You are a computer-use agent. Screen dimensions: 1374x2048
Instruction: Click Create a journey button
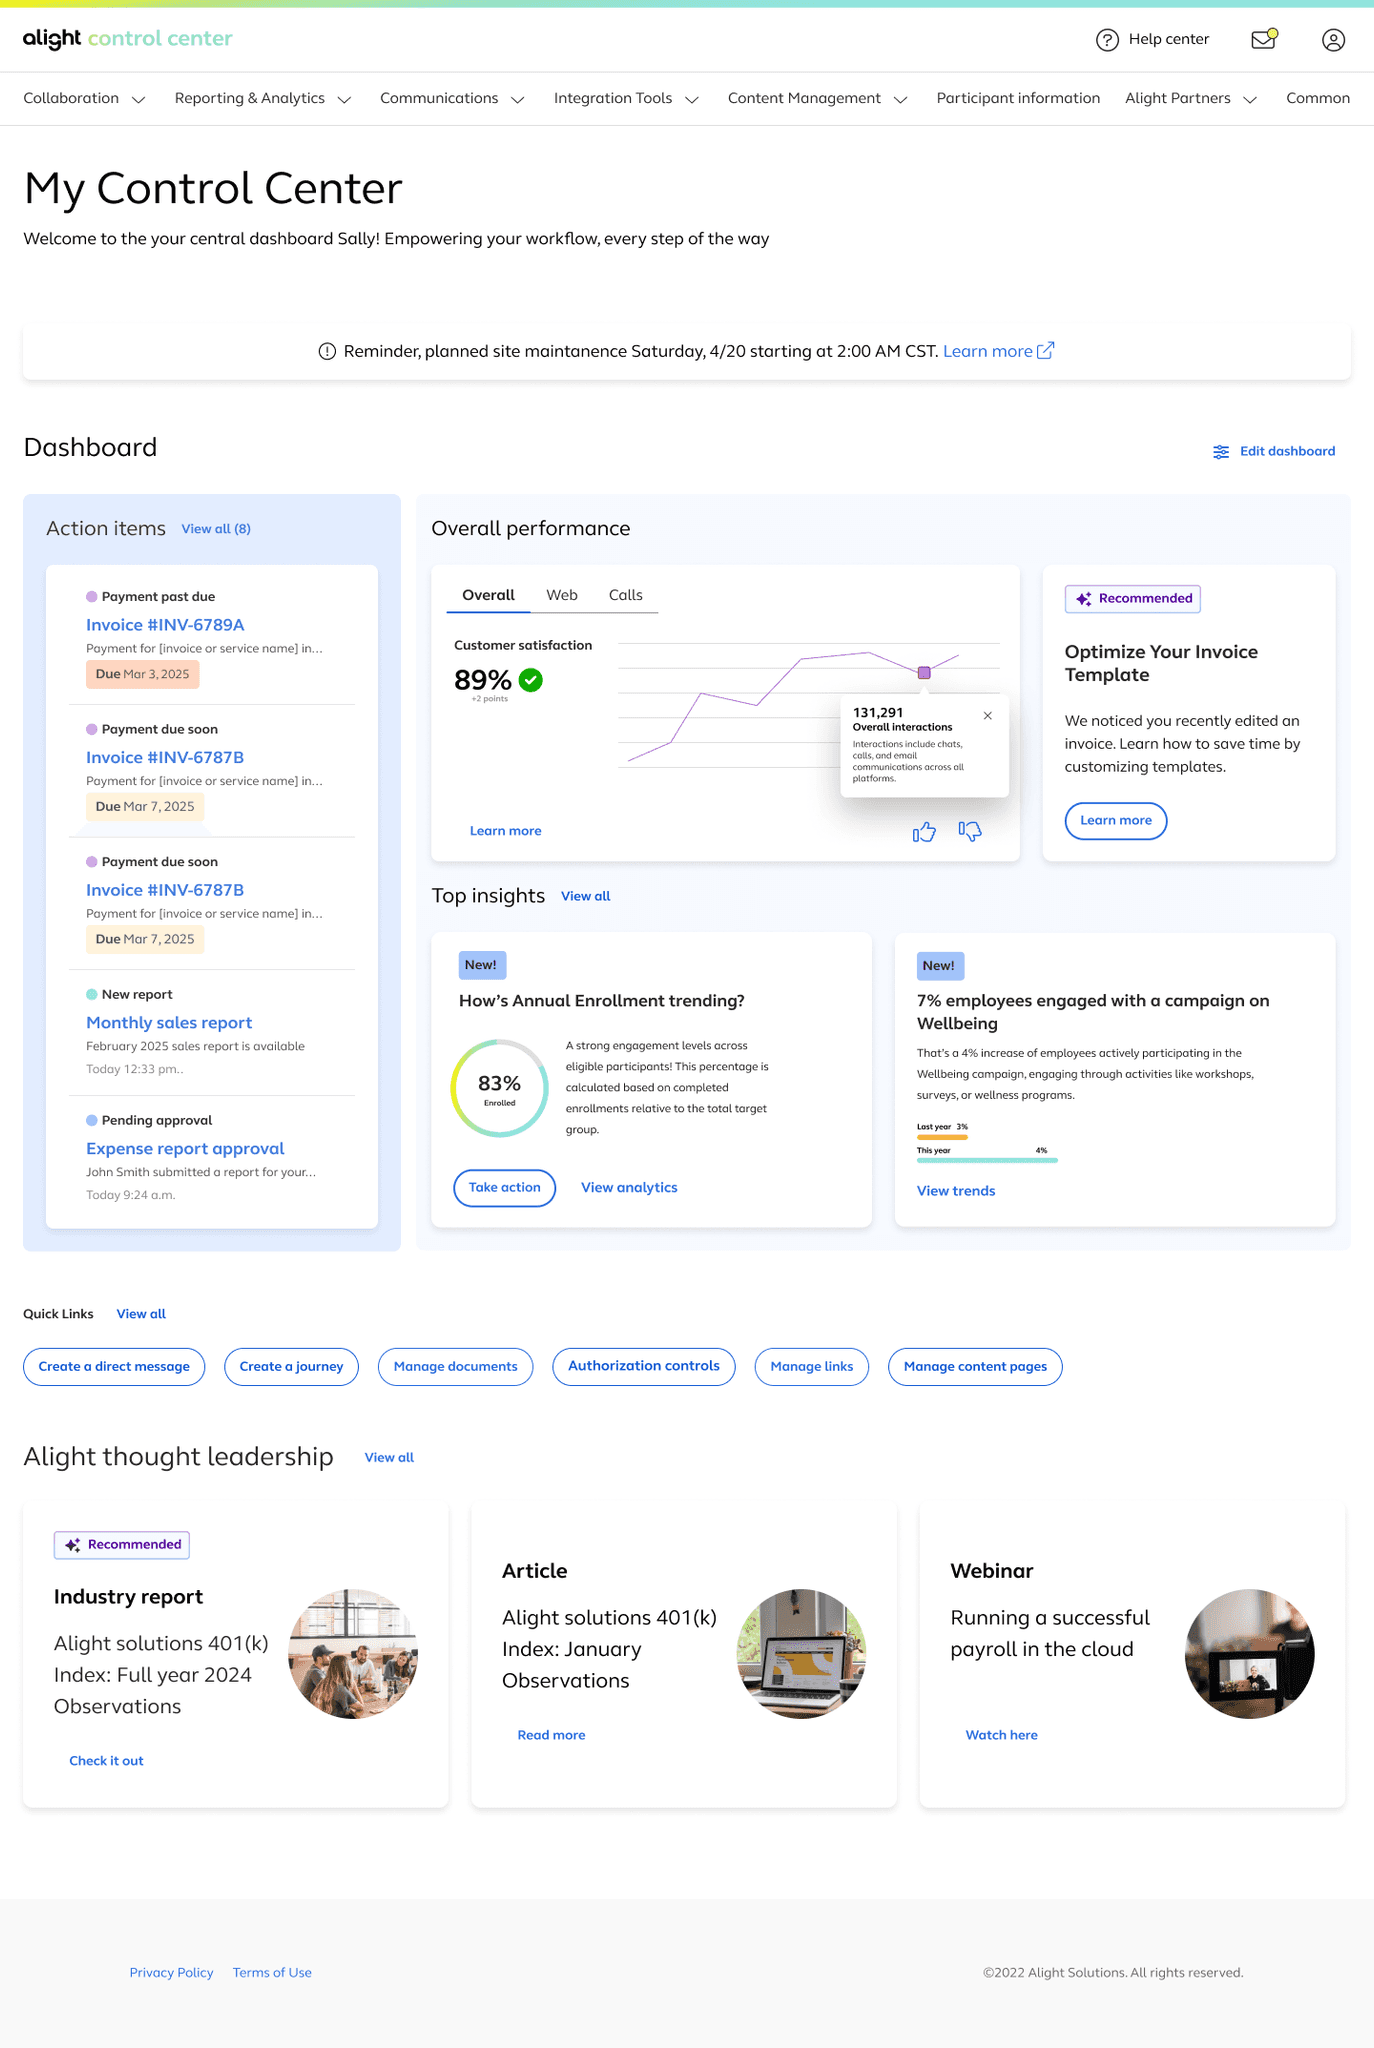pos(291,1367)
